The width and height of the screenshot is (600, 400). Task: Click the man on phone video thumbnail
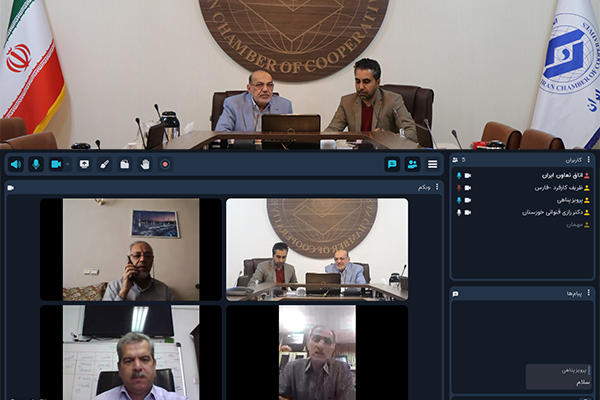pyautogui.click(x=132, y=249)
